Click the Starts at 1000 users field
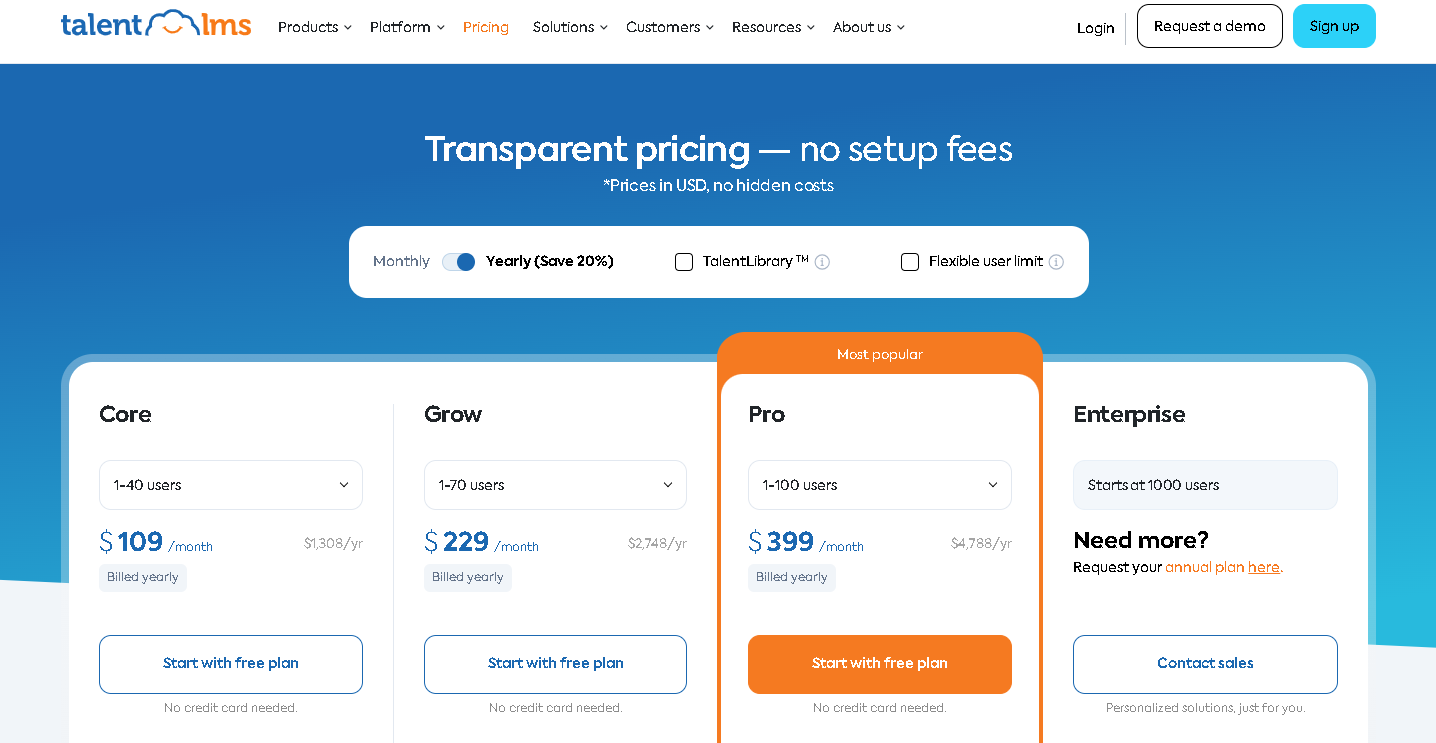 tap(1205, 485)
